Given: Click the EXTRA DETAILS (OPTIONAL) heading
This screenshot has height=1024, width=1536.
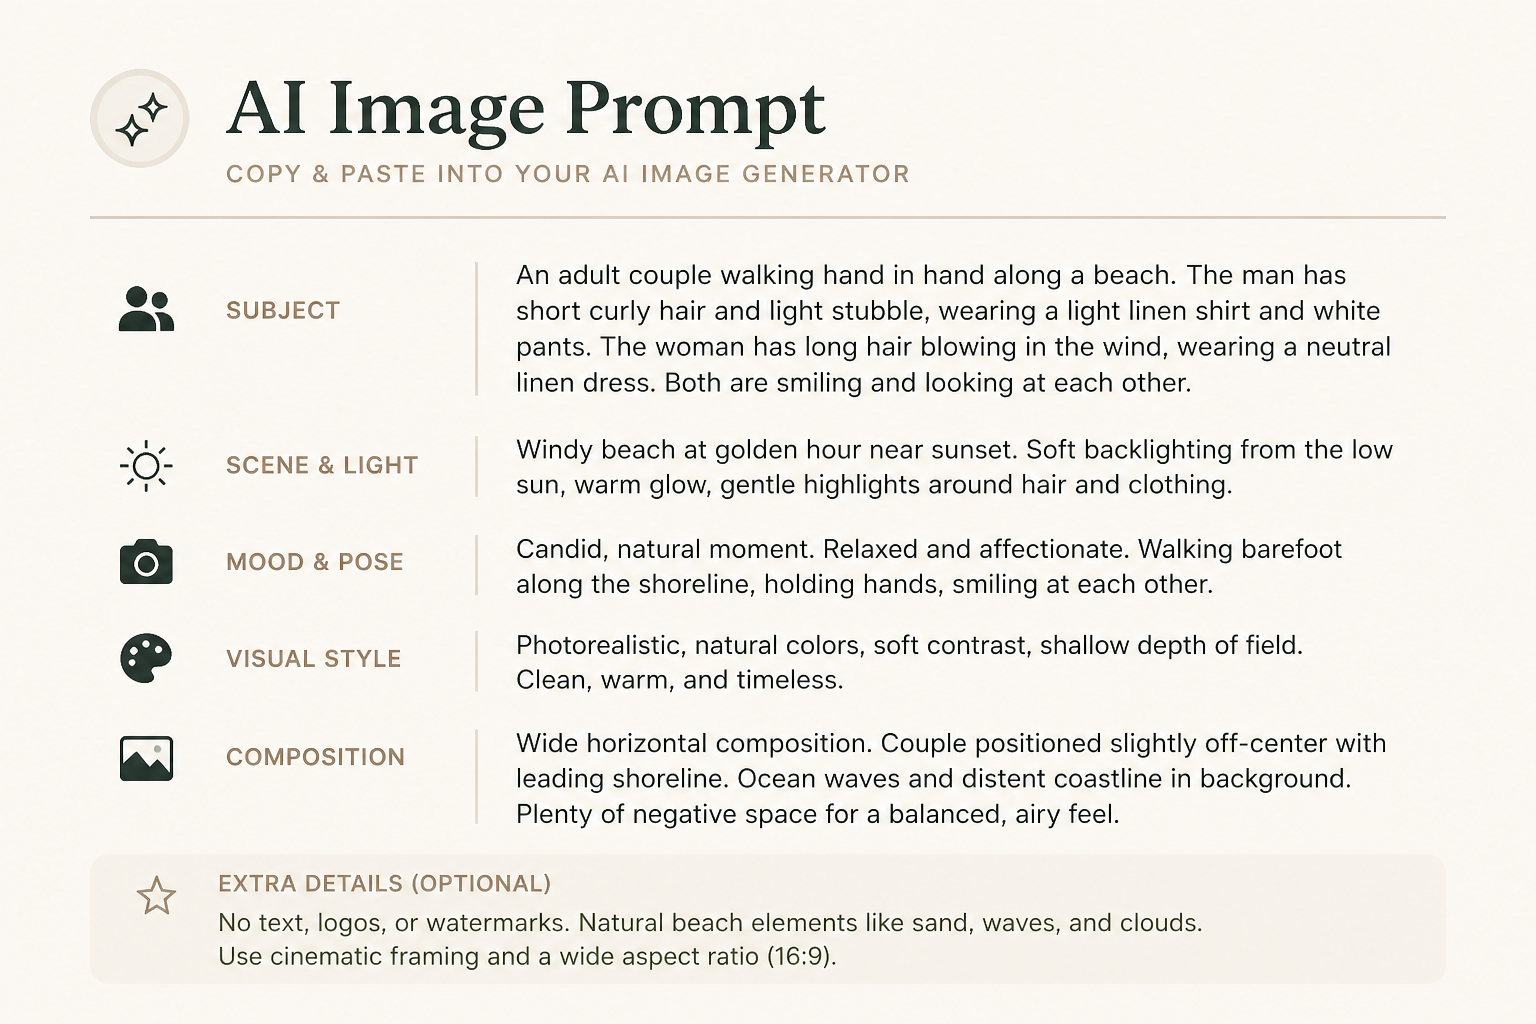Looking at the screenshot, I should tap(385, 884).
